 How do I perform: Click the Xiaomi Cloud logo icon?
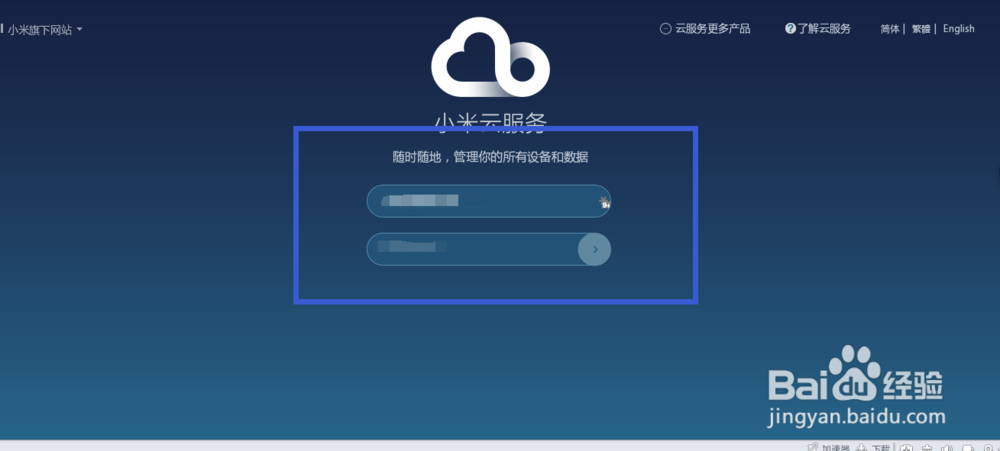point(490,57)
